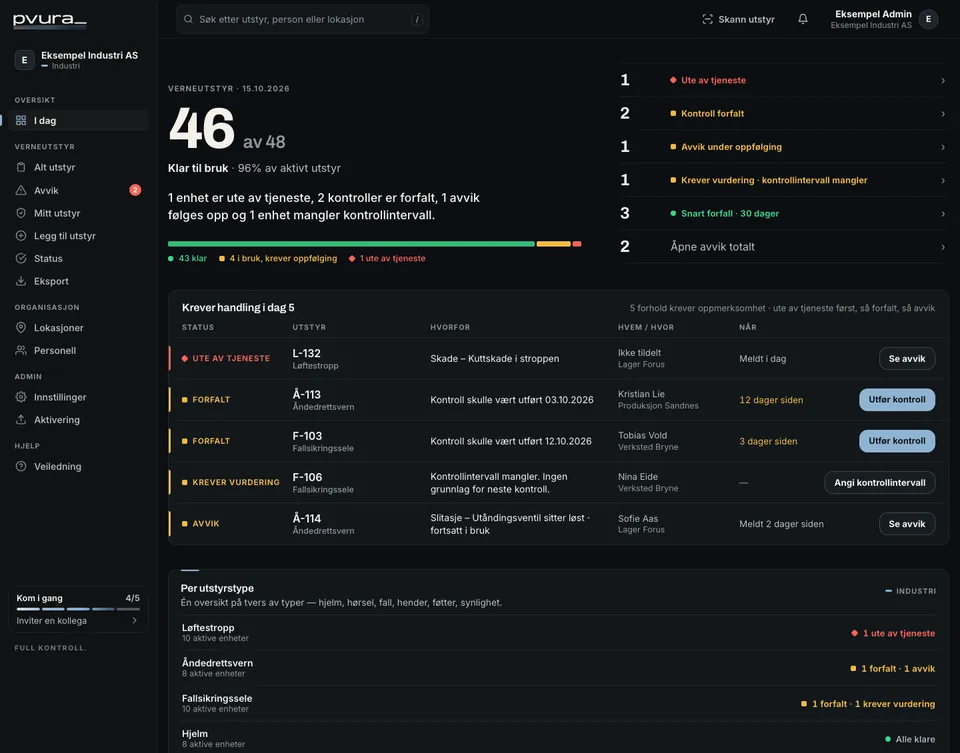Click 4 i bruk, krever oppfølging label
This screenshot has height=753, width=960.
coord(278,258)
